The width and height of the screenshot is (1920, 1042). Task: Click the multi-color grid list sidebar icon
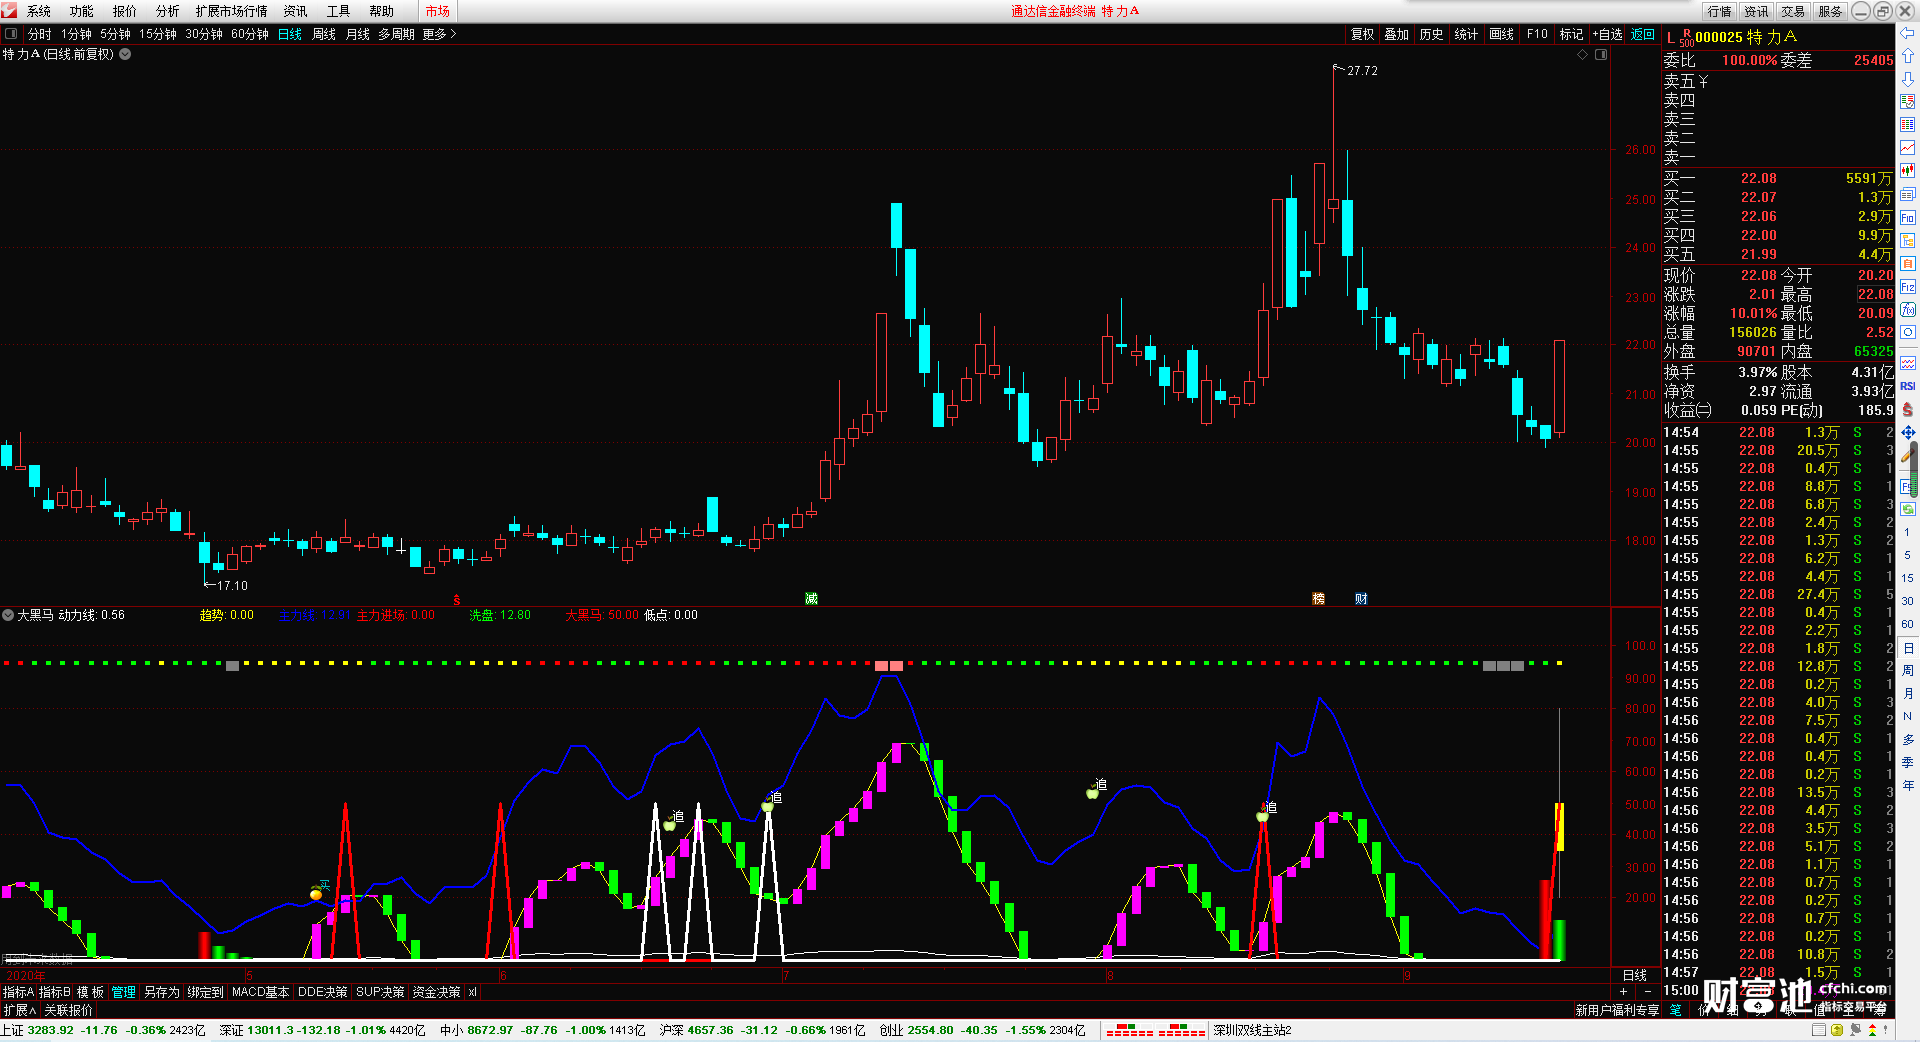1908,125
